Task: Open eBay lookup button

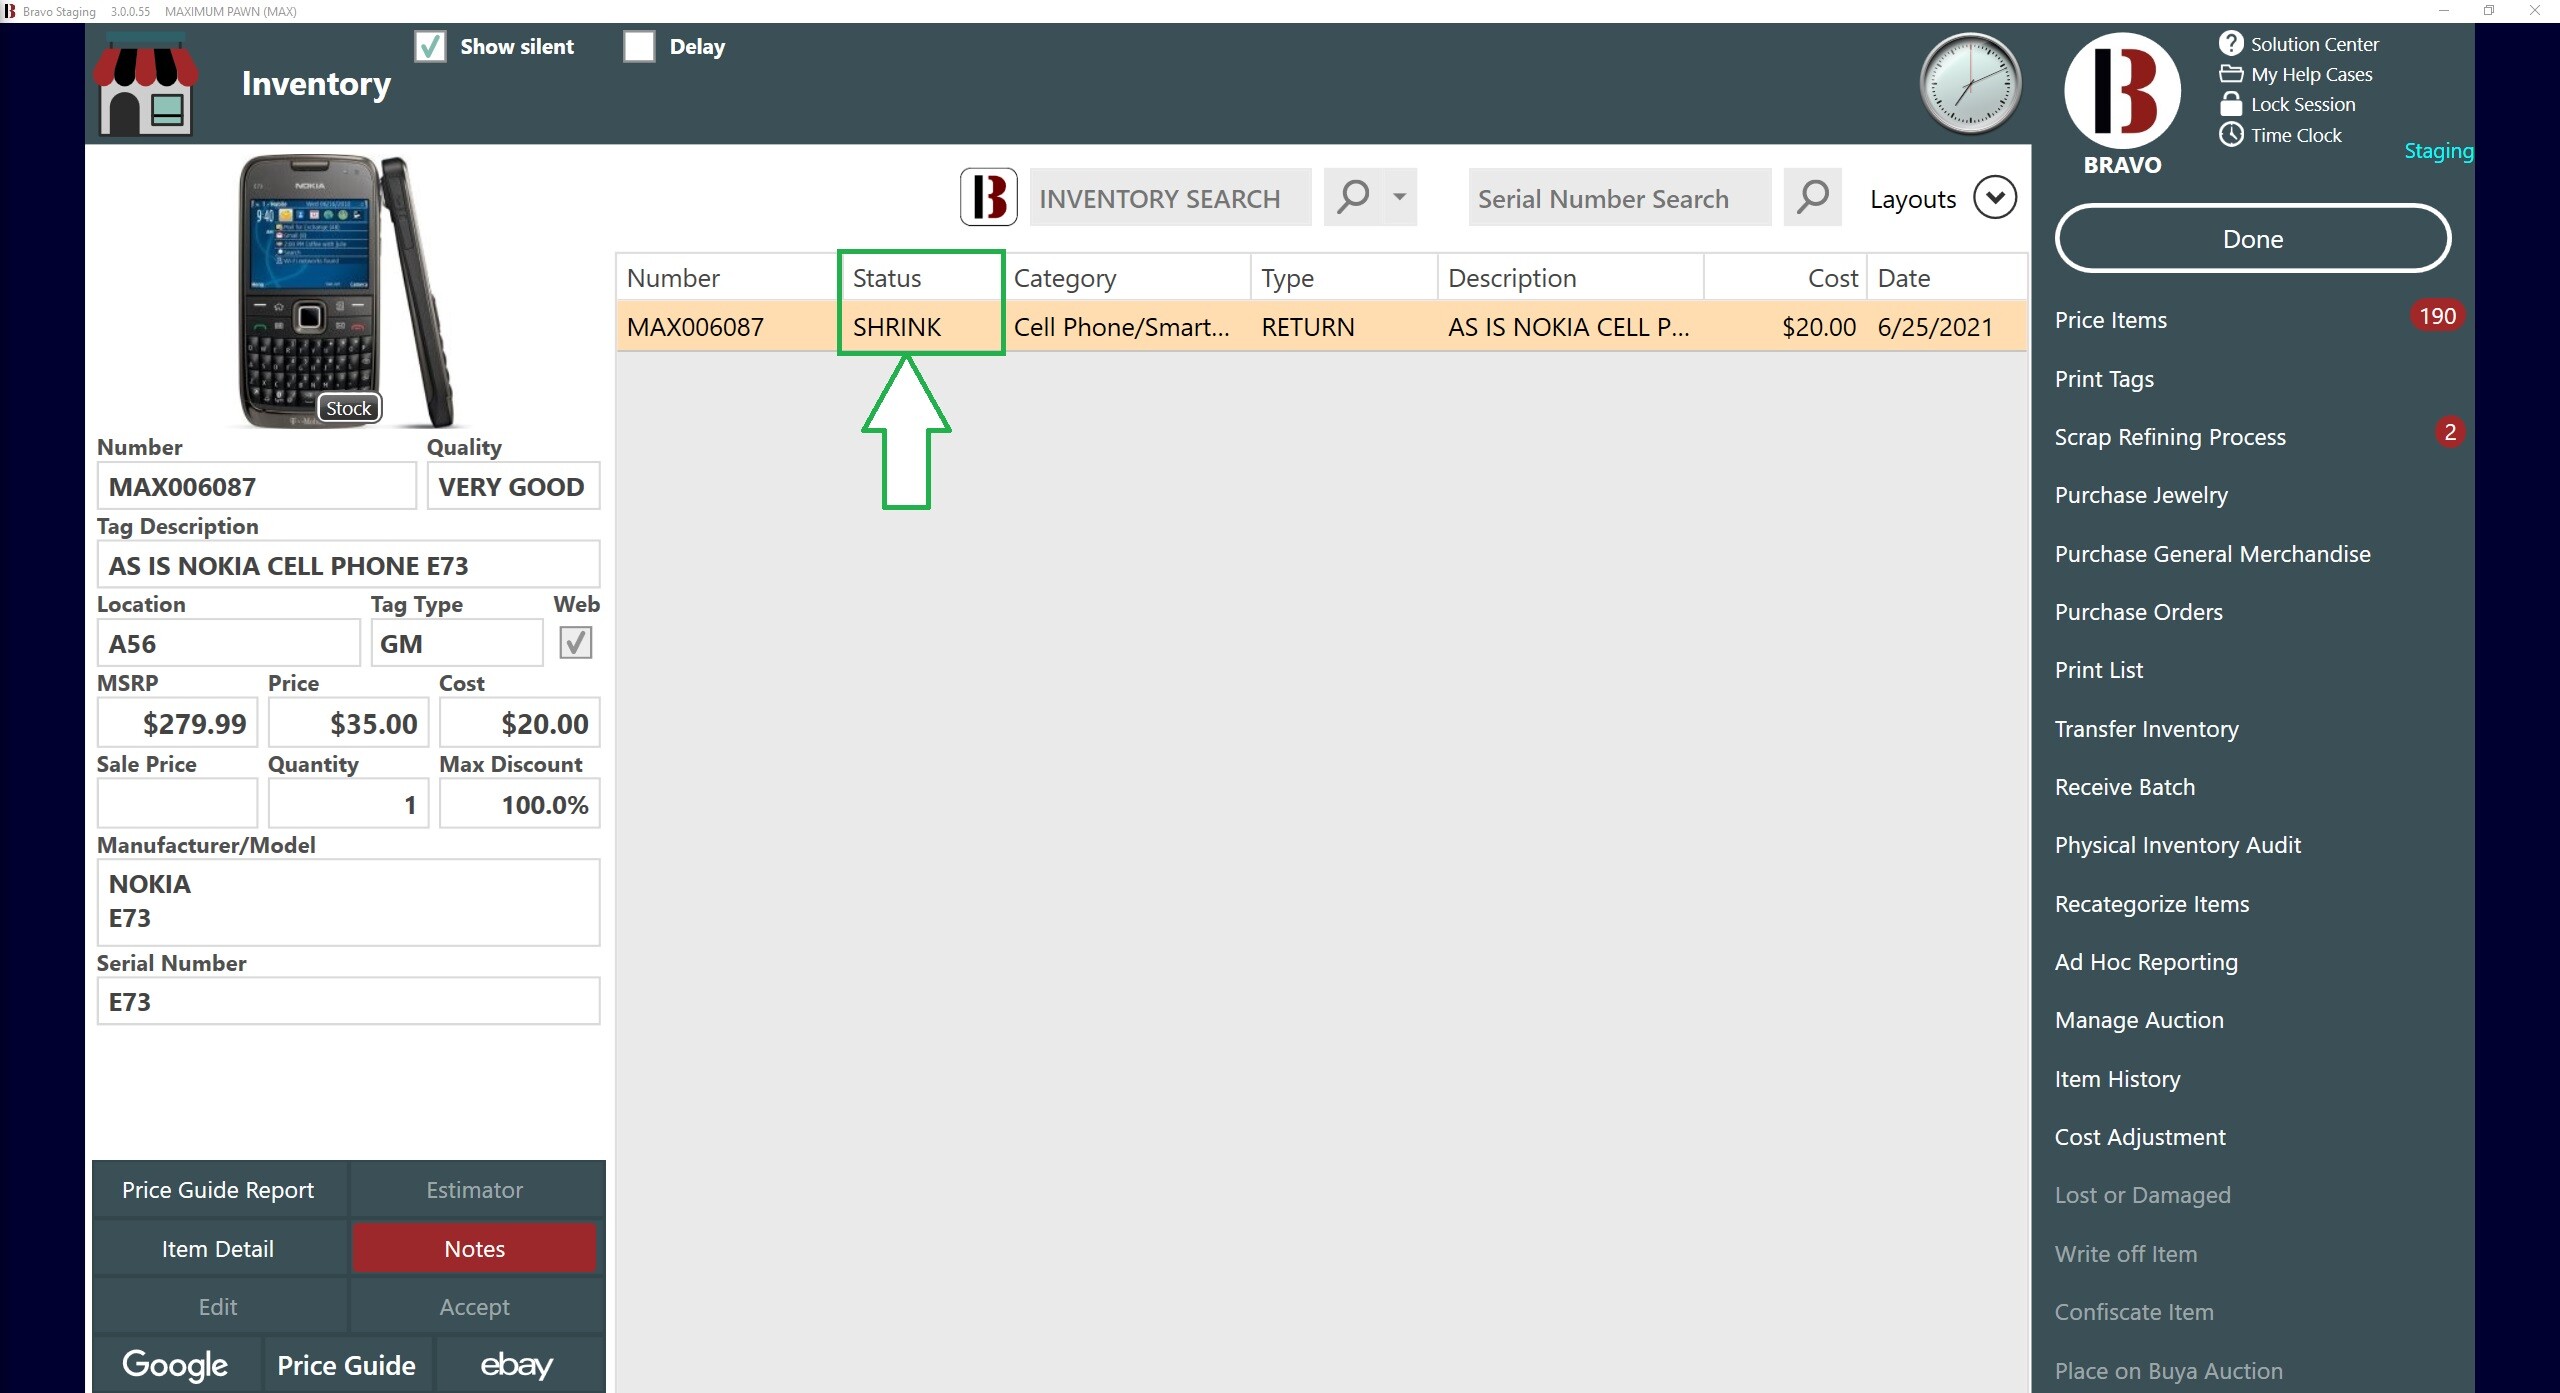Action: coord(517,1364)
